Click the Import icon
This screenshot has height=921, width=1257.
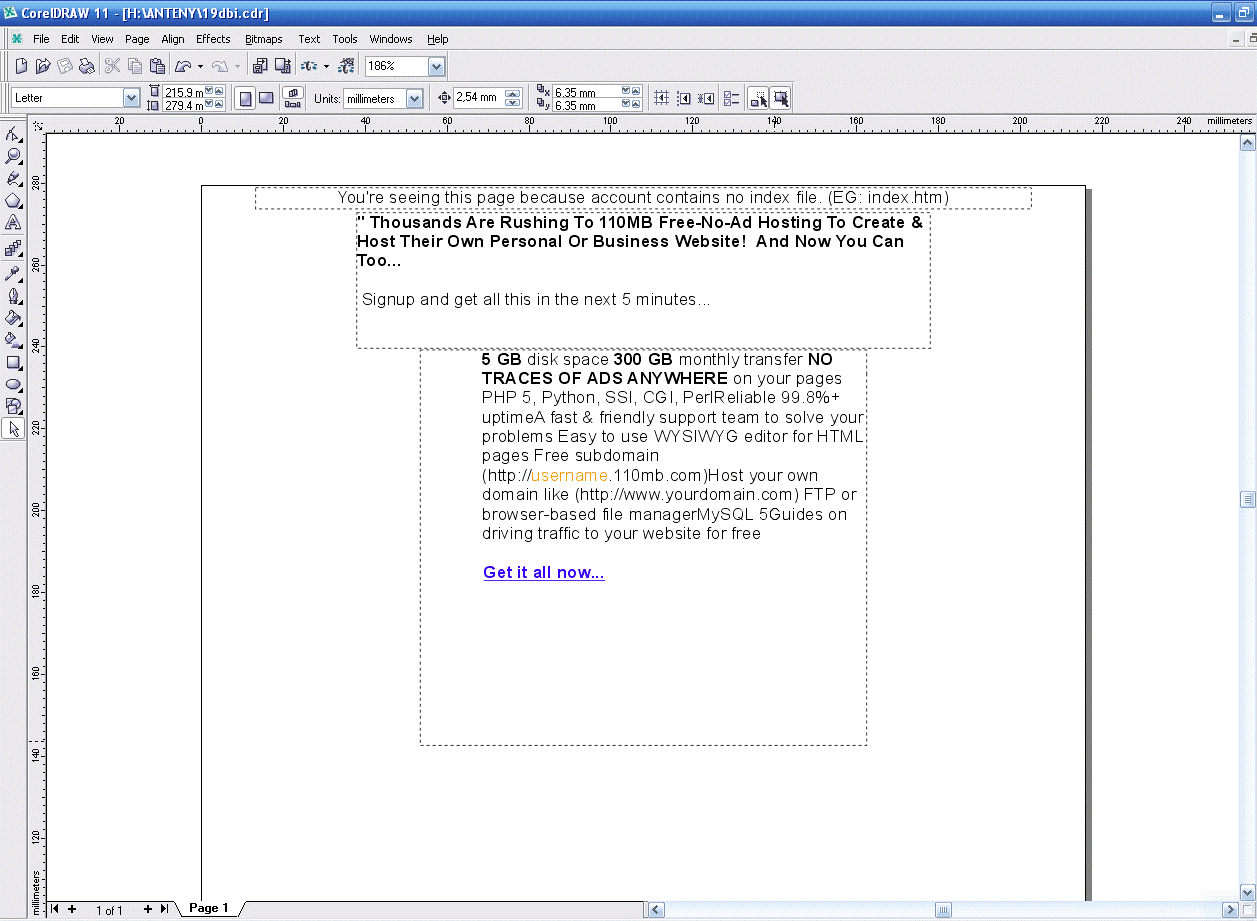click(260, 66)
